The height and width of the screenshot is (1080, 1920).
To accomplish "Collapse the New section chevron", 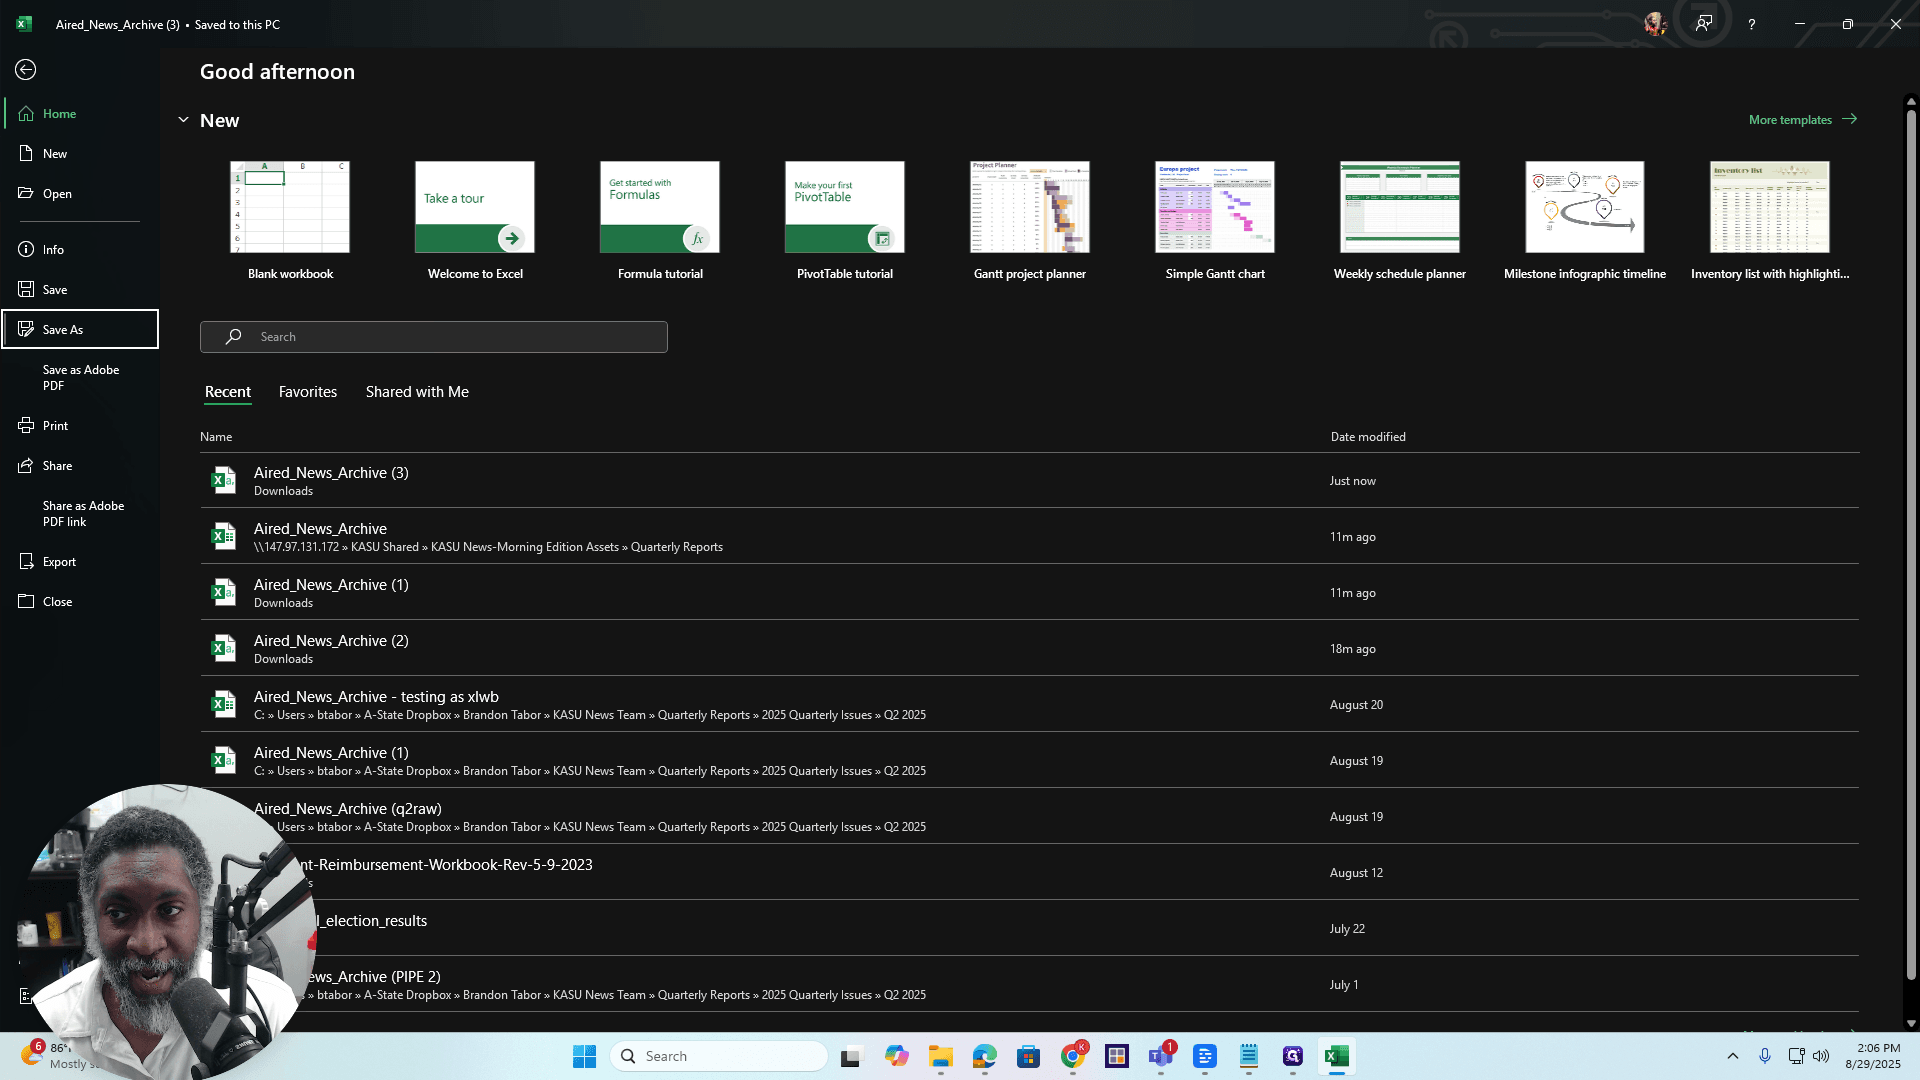I will (183, 120).
